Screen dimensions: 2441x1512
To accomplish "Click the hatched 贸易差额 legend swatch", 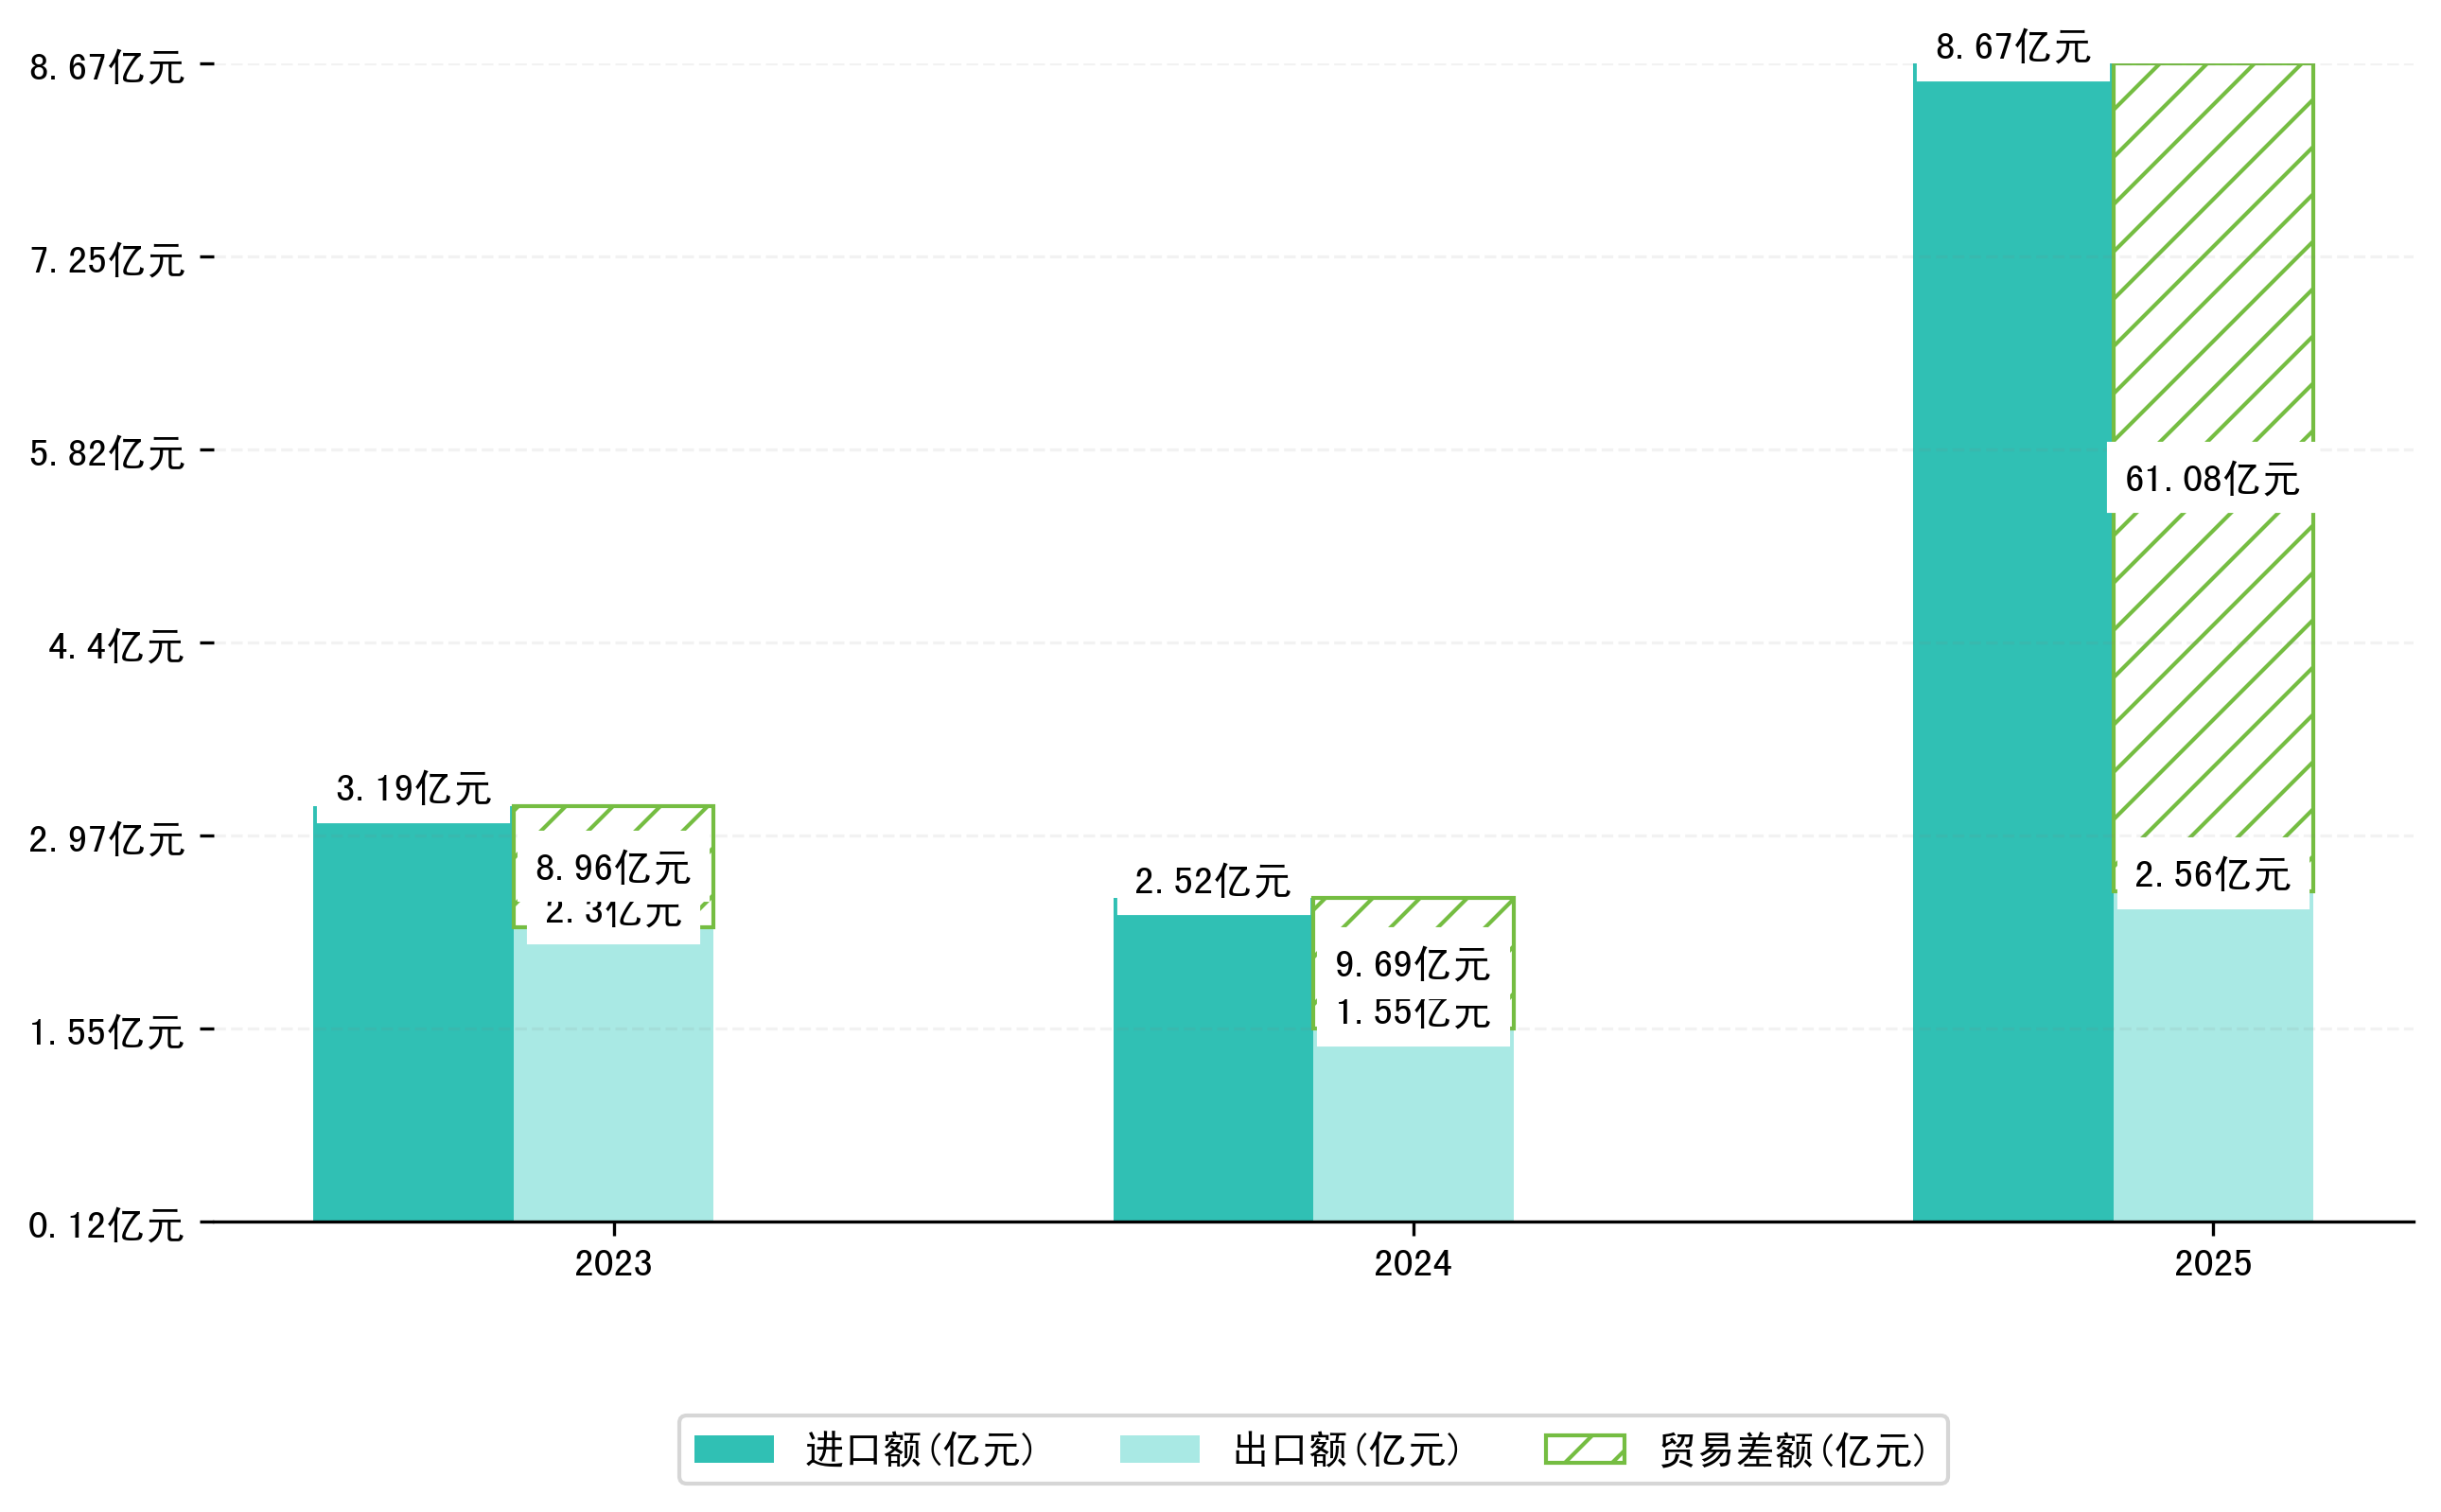I will coord(1584,1449).
